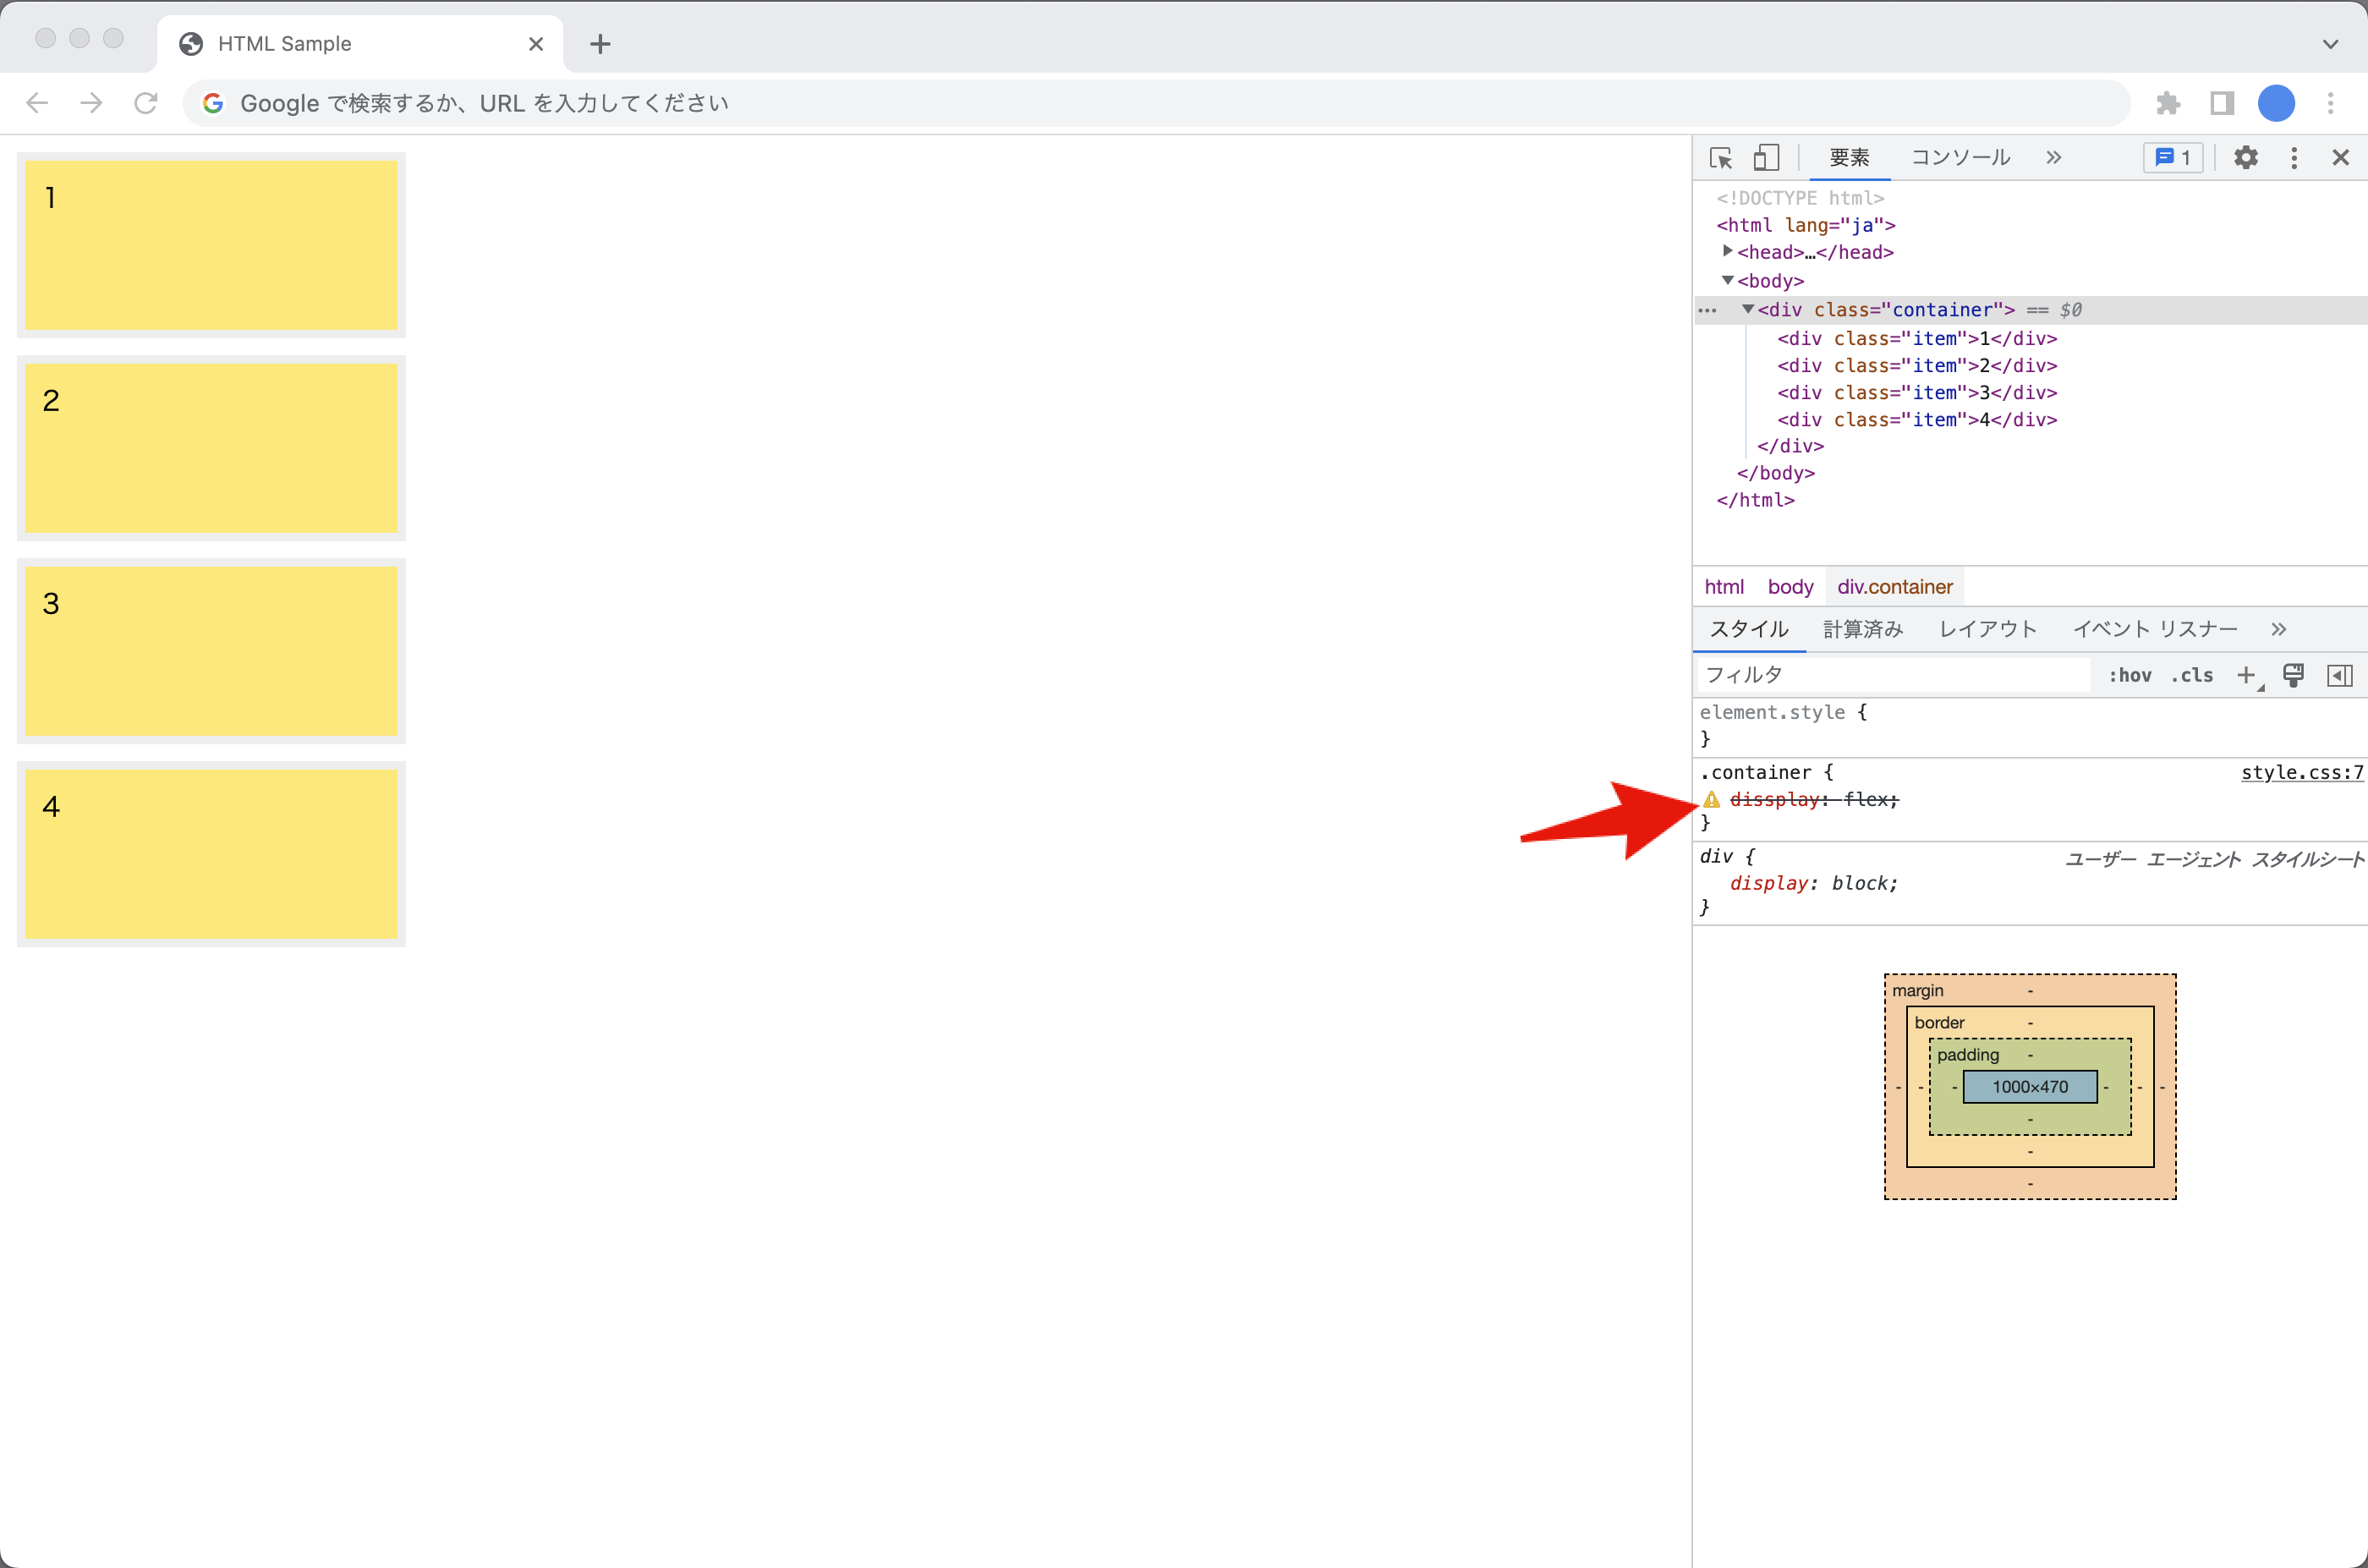Open a new browser tab
This screenshot has height=1568, width=2368.
click(600, 44)
